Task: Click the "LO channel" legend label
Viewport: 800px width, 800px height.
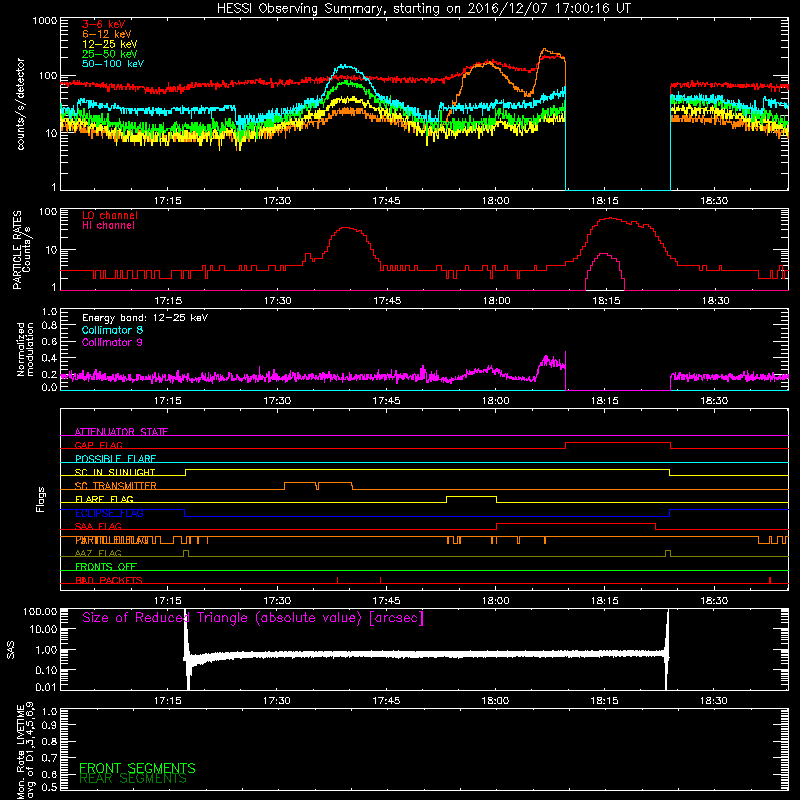Action: pyautogui.click(x=110, y=215)
